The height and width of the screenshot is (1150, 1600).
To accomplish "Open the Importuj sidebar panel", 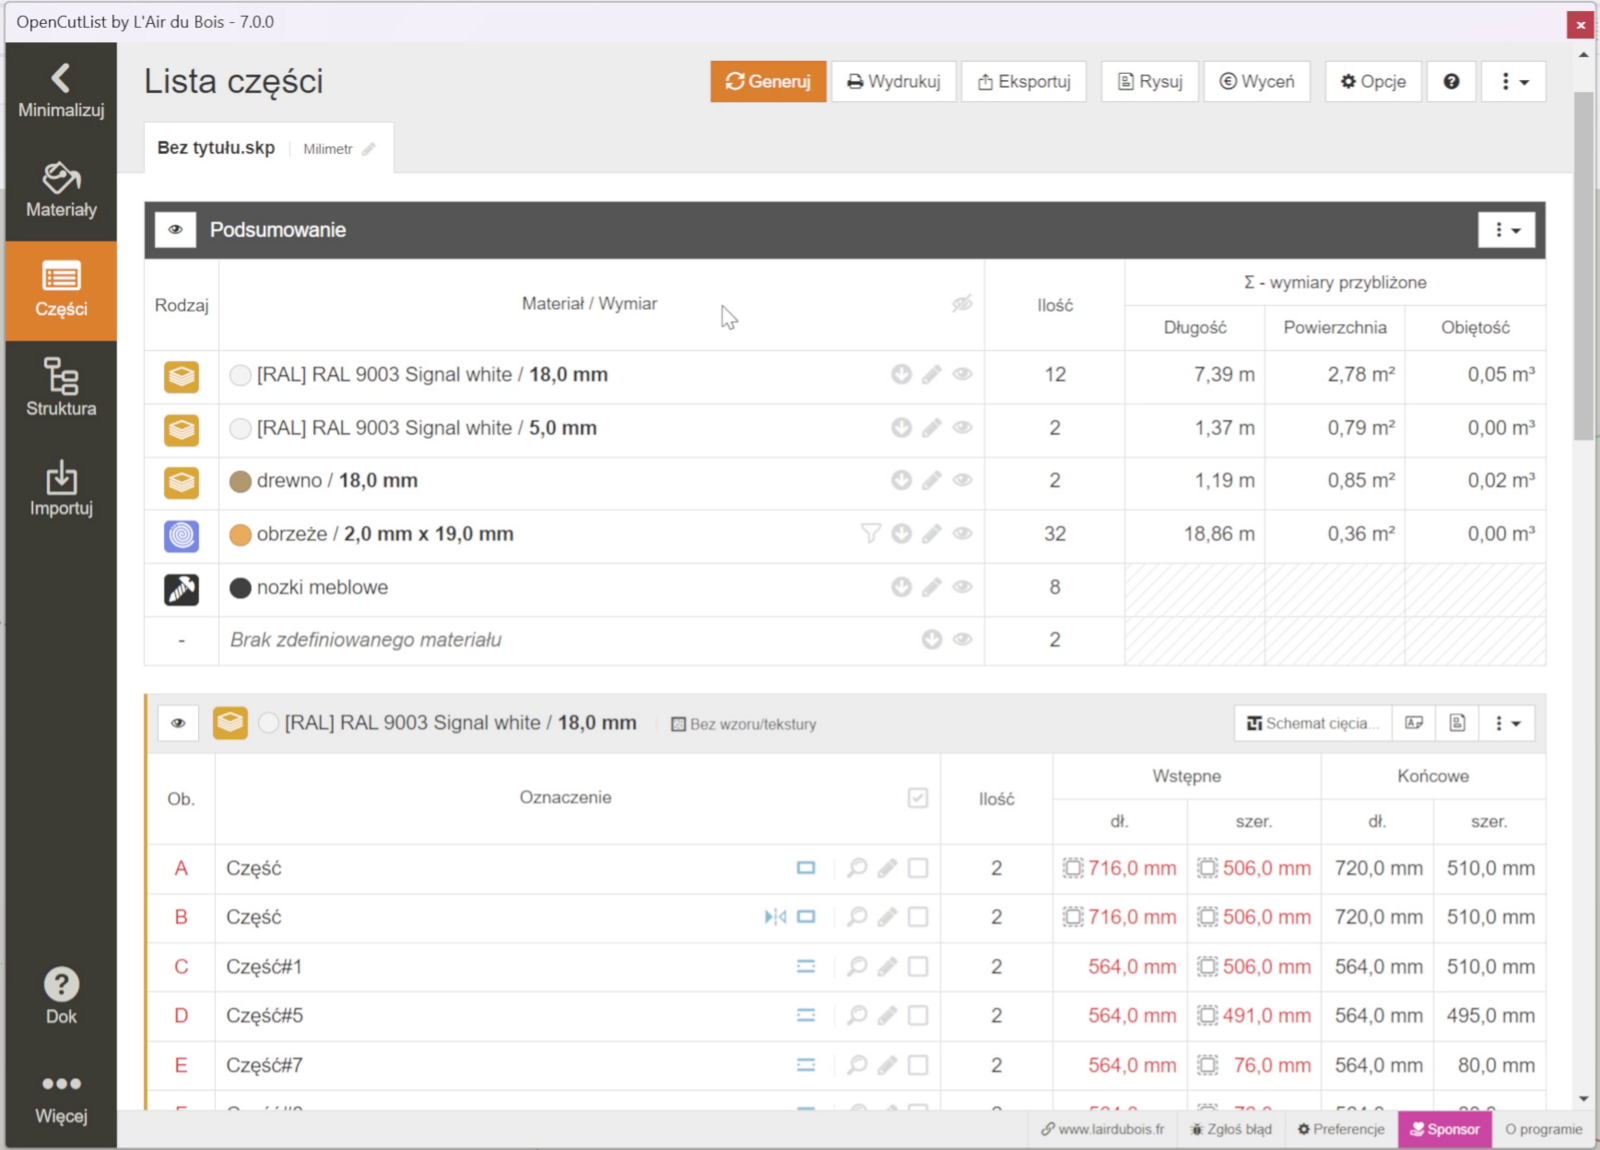I will [x=61, y=488].
